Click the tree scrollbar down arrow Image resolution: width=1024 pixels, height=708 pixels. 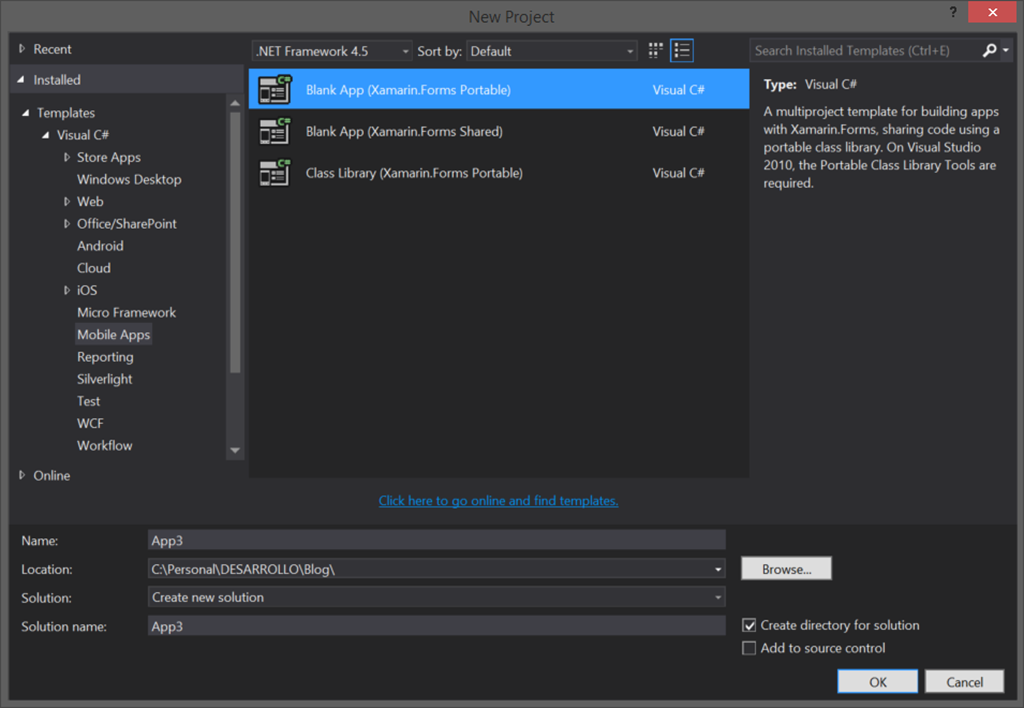click(235, 451)
